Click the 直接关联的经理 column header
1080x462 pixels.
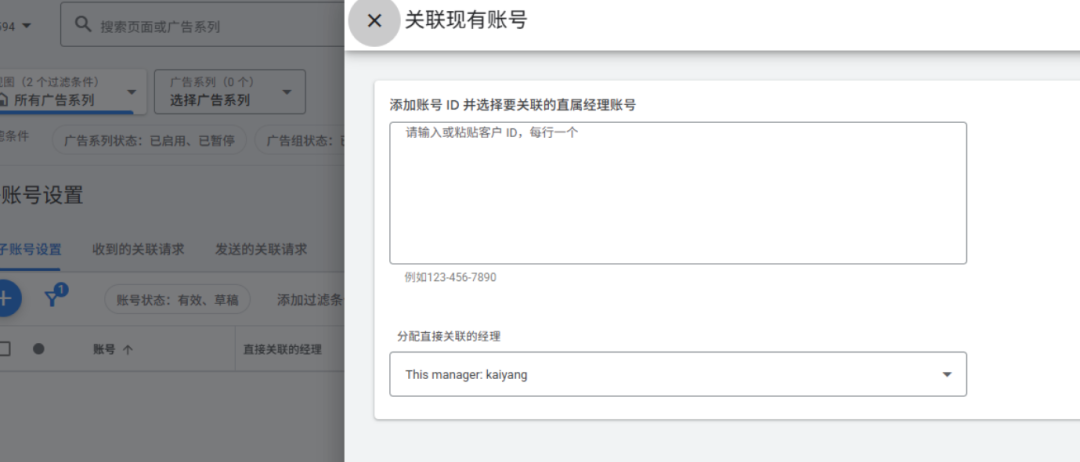pos(282,349)
